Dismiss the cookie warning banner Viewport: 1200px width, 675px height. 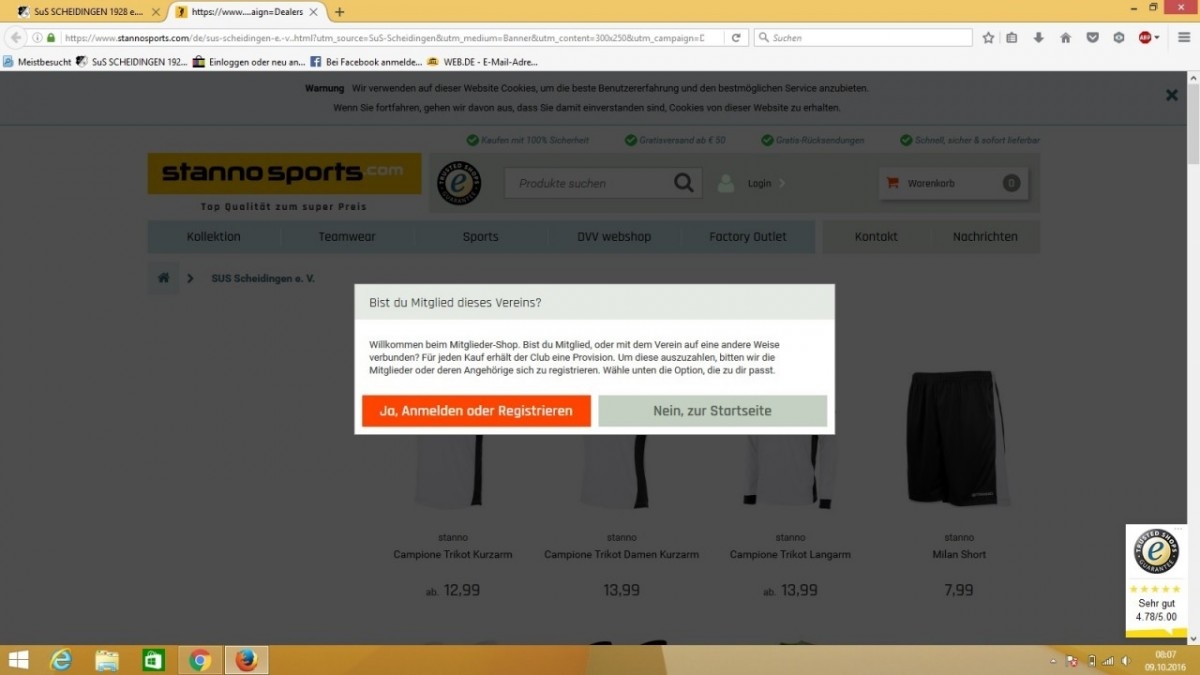[1171, 95]
